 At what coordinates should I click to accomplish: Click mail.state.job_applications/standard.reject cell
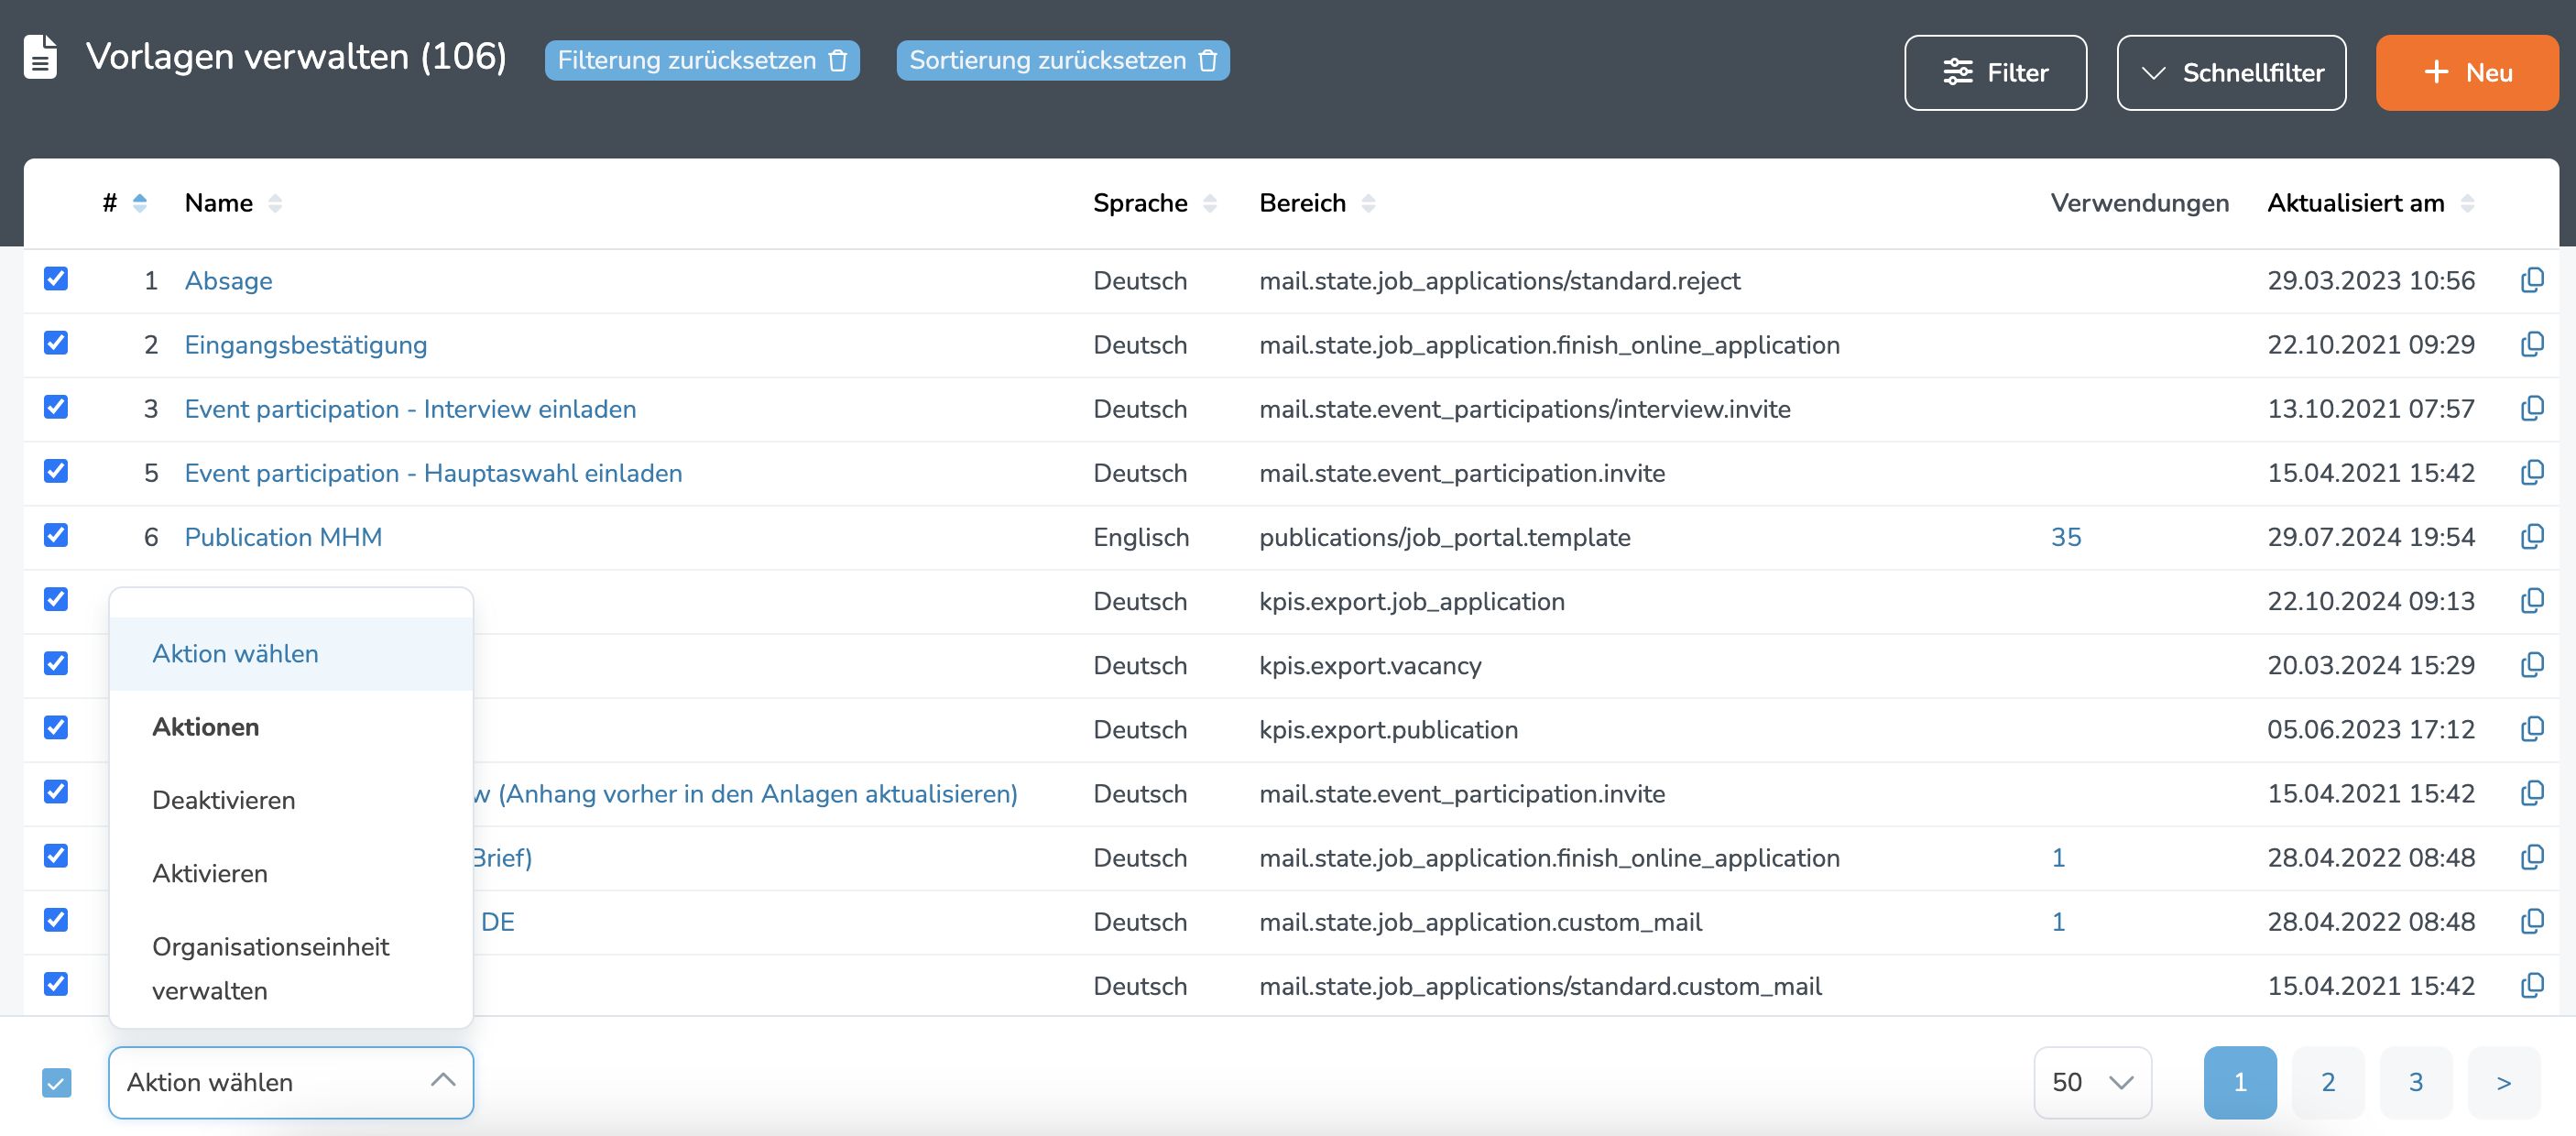pos(1499,281)
